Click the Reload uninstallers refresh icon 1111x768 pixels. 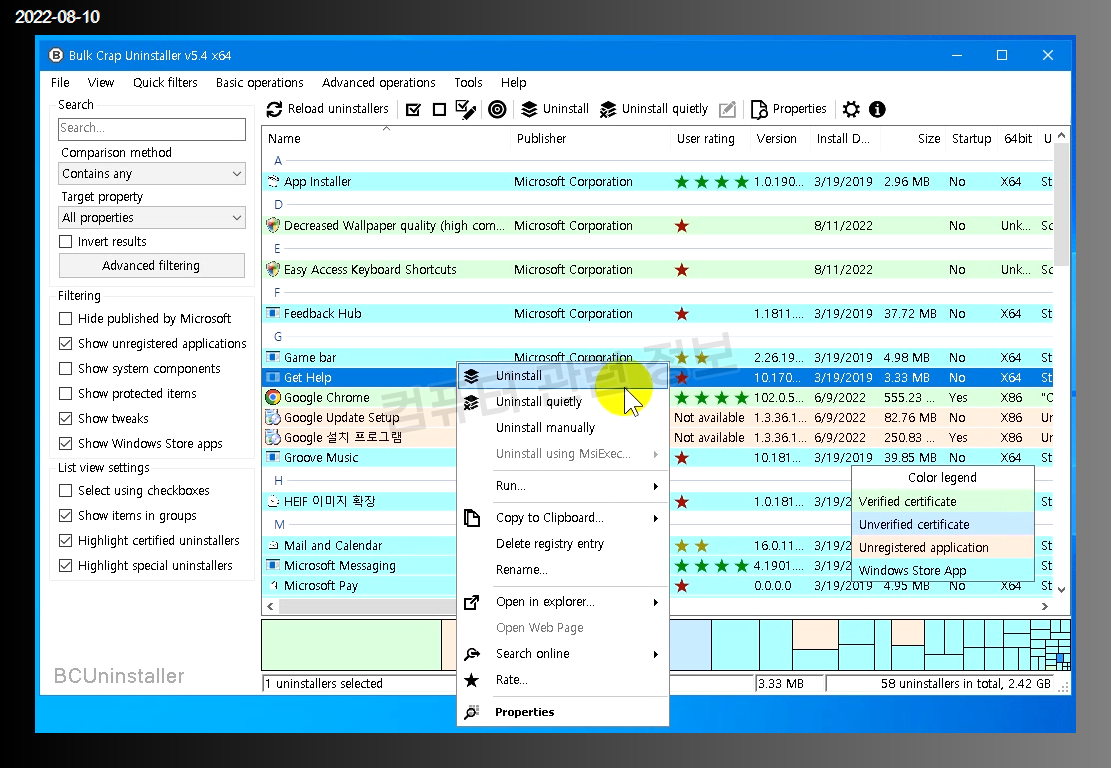pos(274,109)
